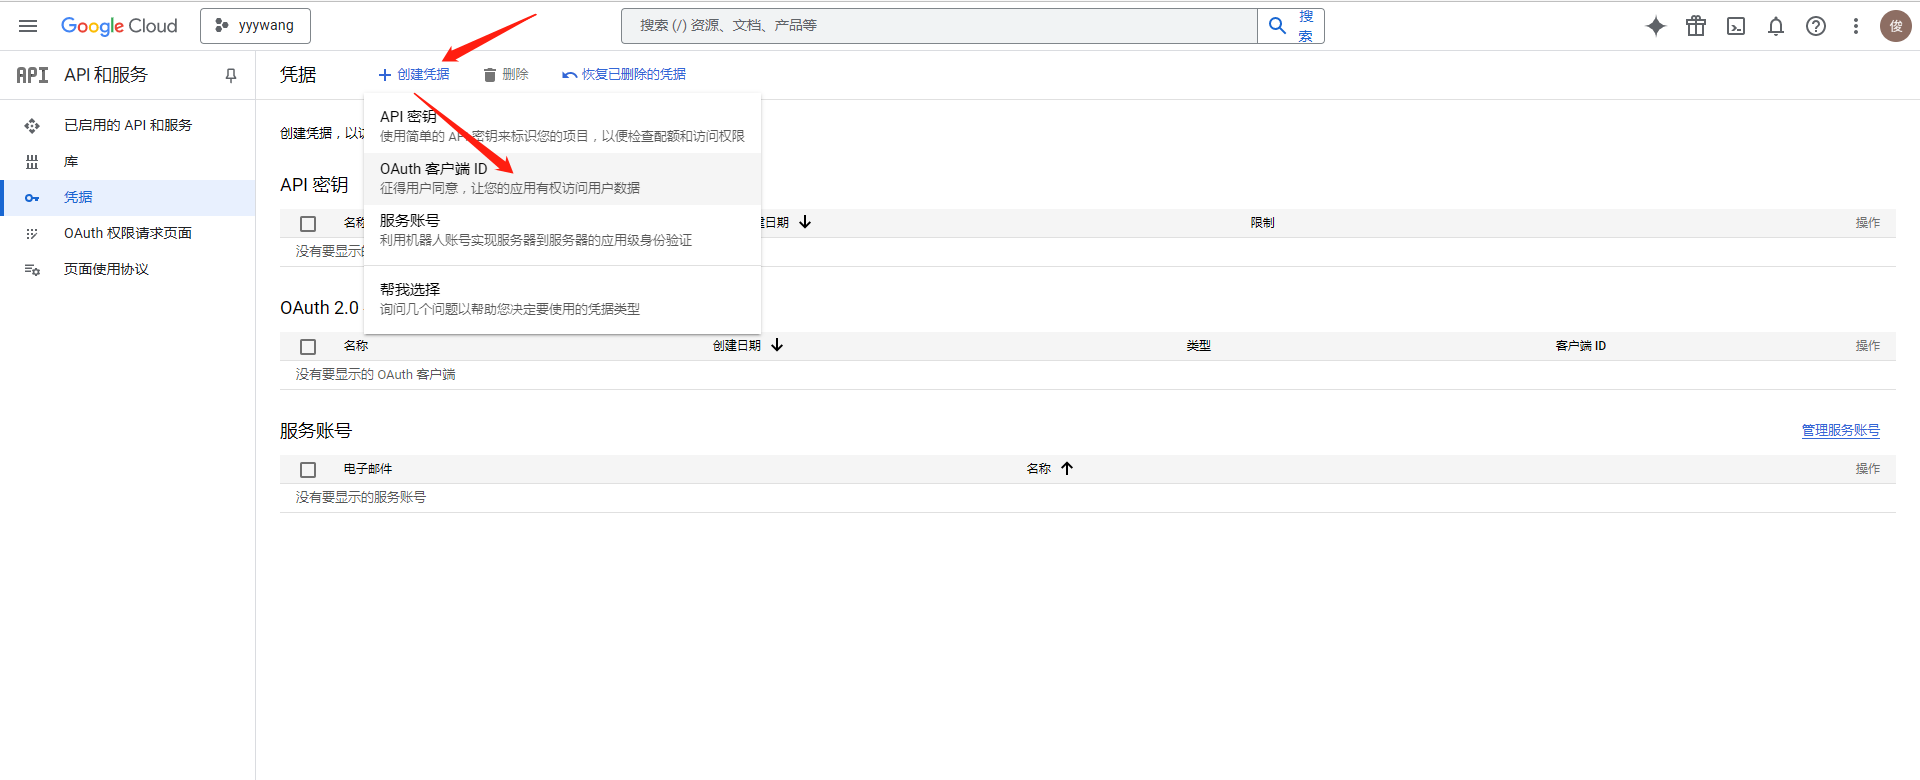Open the main navigation hamburger menu
Image resolution: width=1920 pixels, height=780 pixels.
tap(28, 26)
